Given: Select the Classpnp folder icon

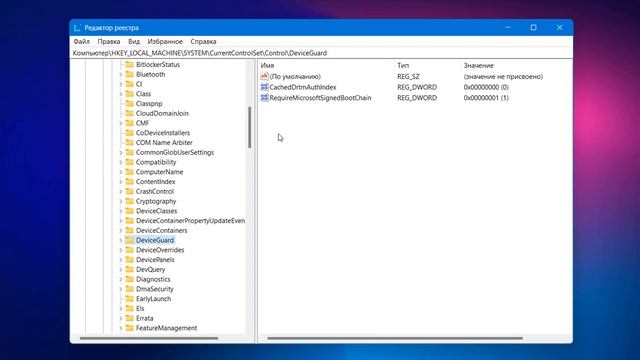Looking at the screenshot, I should pos(130,104).
